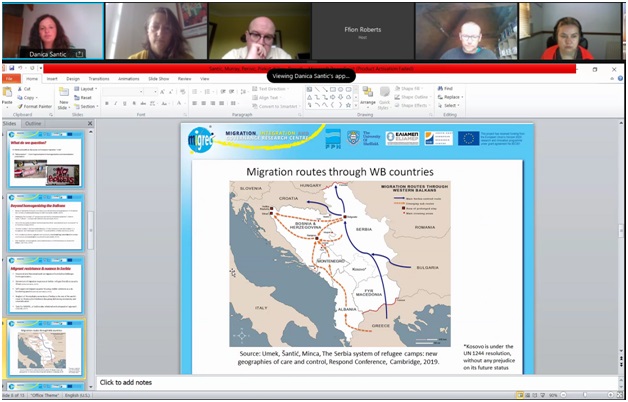Toggle Bold text formatting

pos(106,103)
